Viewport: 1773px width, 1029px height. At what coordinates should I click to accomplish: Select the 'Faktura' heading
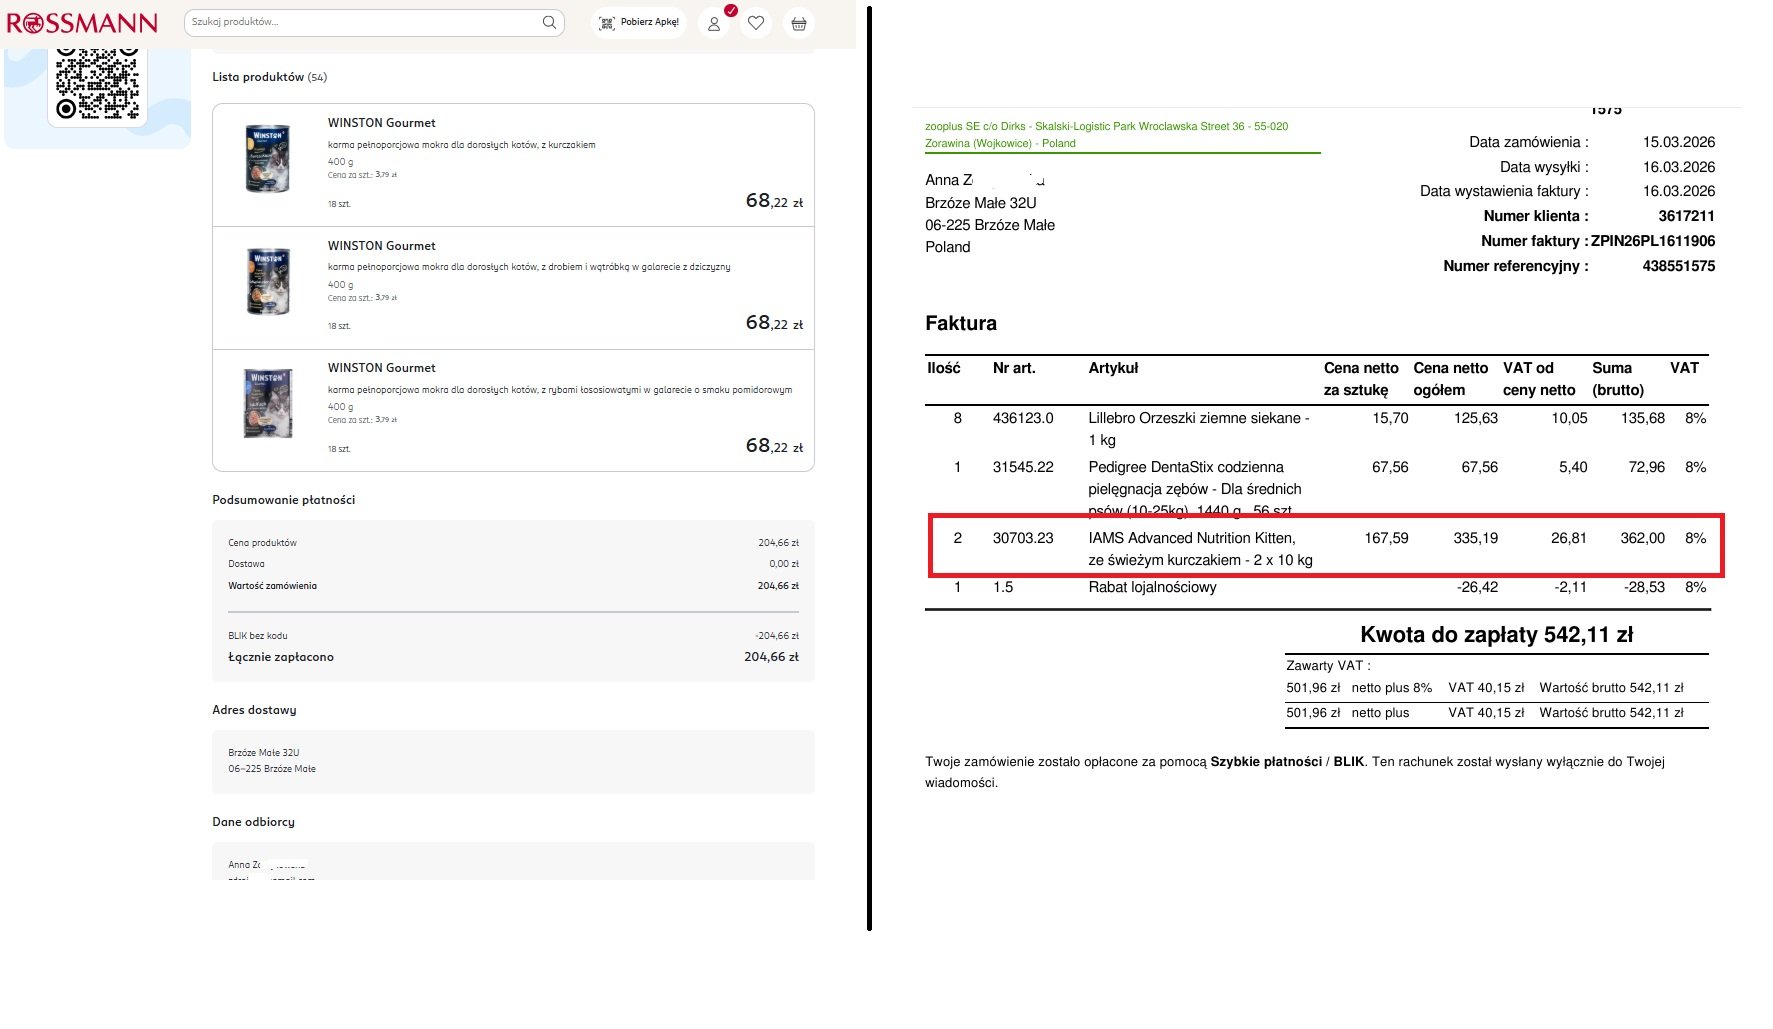tap(960, 323)
